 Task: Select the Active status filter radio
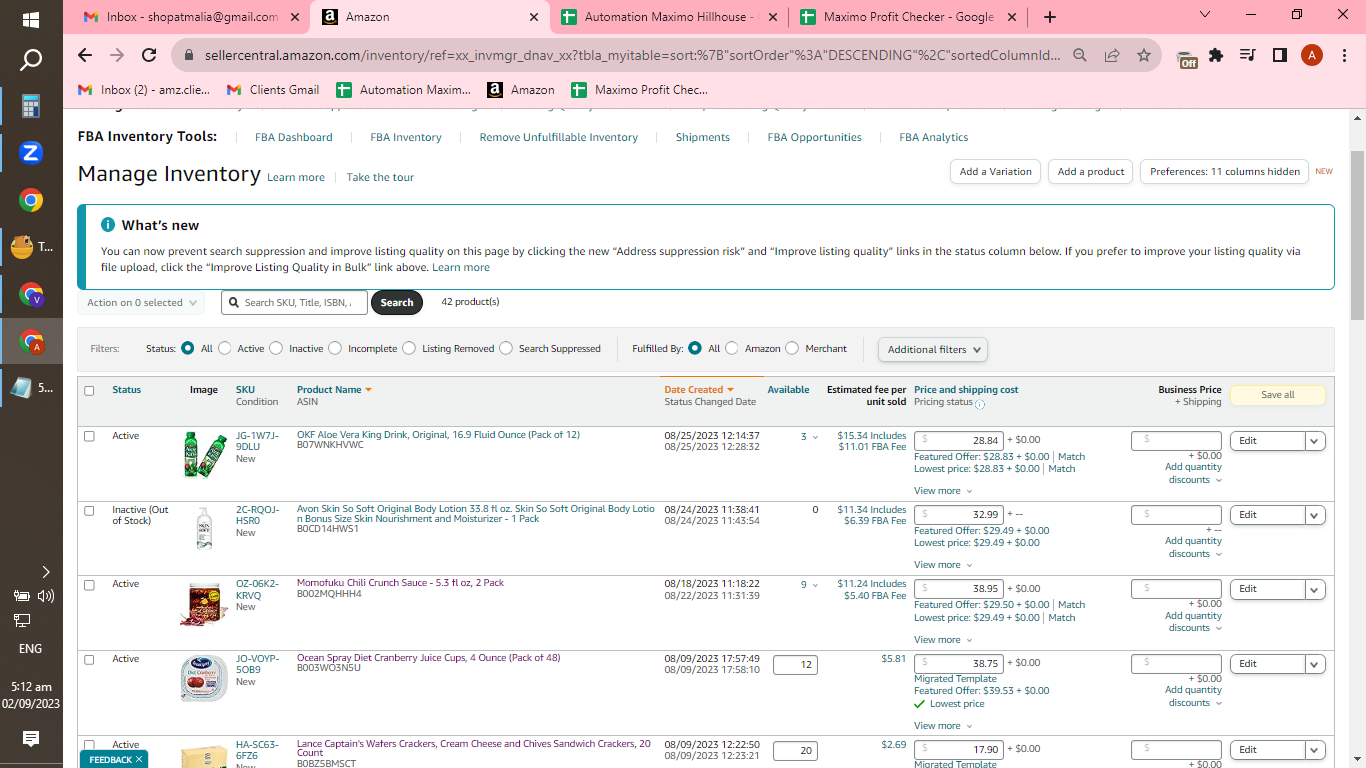pos(225,348)
